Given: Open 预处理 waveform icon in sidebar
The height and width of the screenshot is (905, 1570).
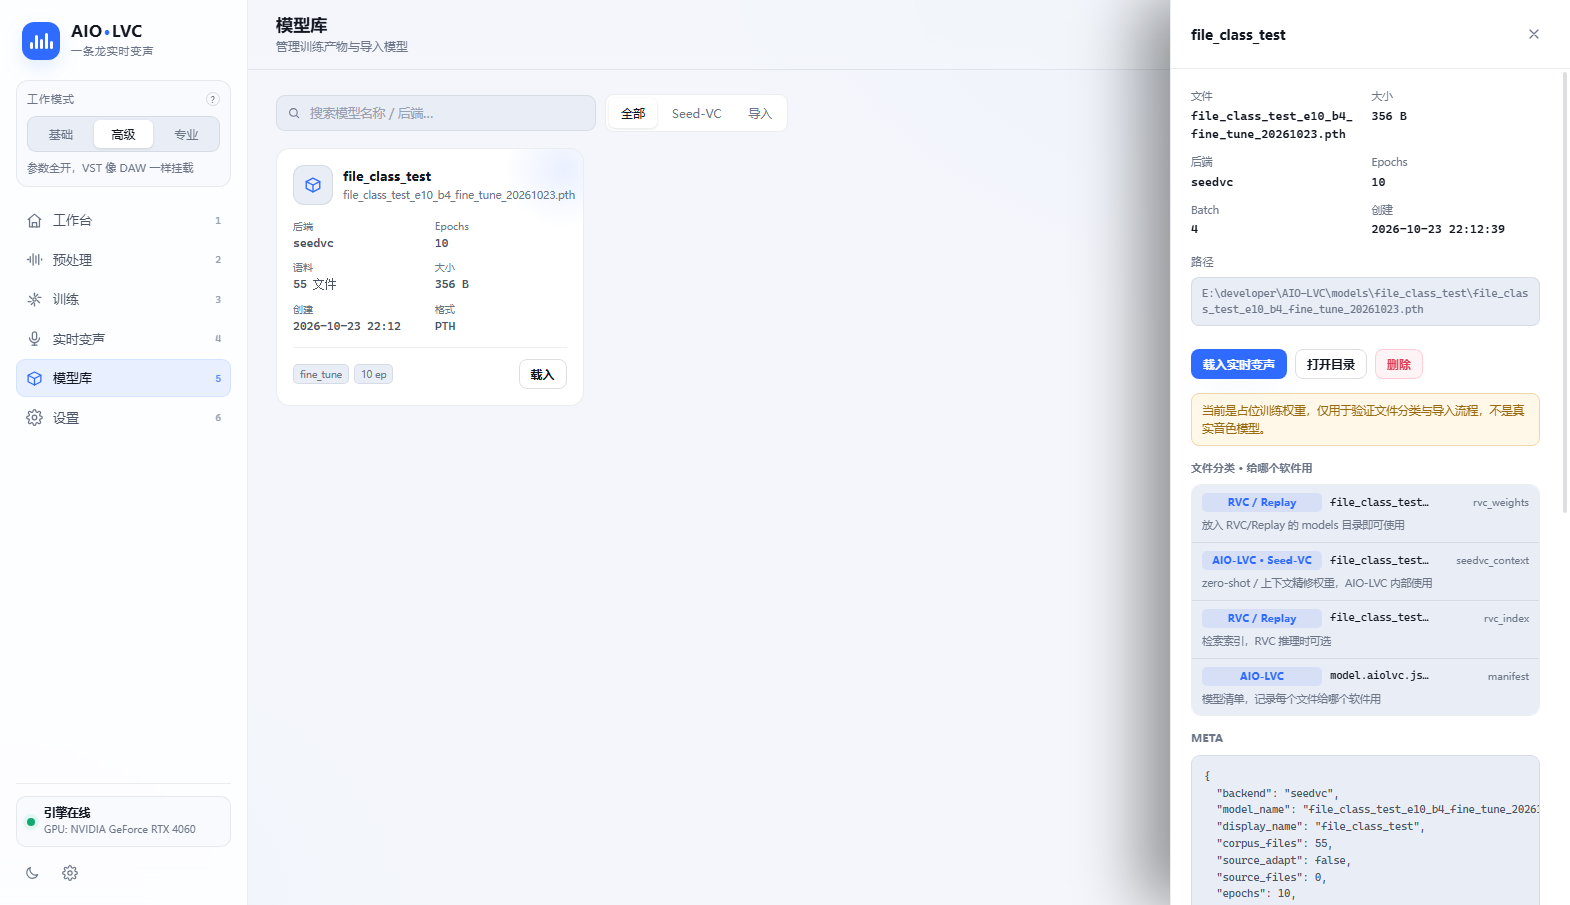Looking at the screenshot, I should pos(34,260).
